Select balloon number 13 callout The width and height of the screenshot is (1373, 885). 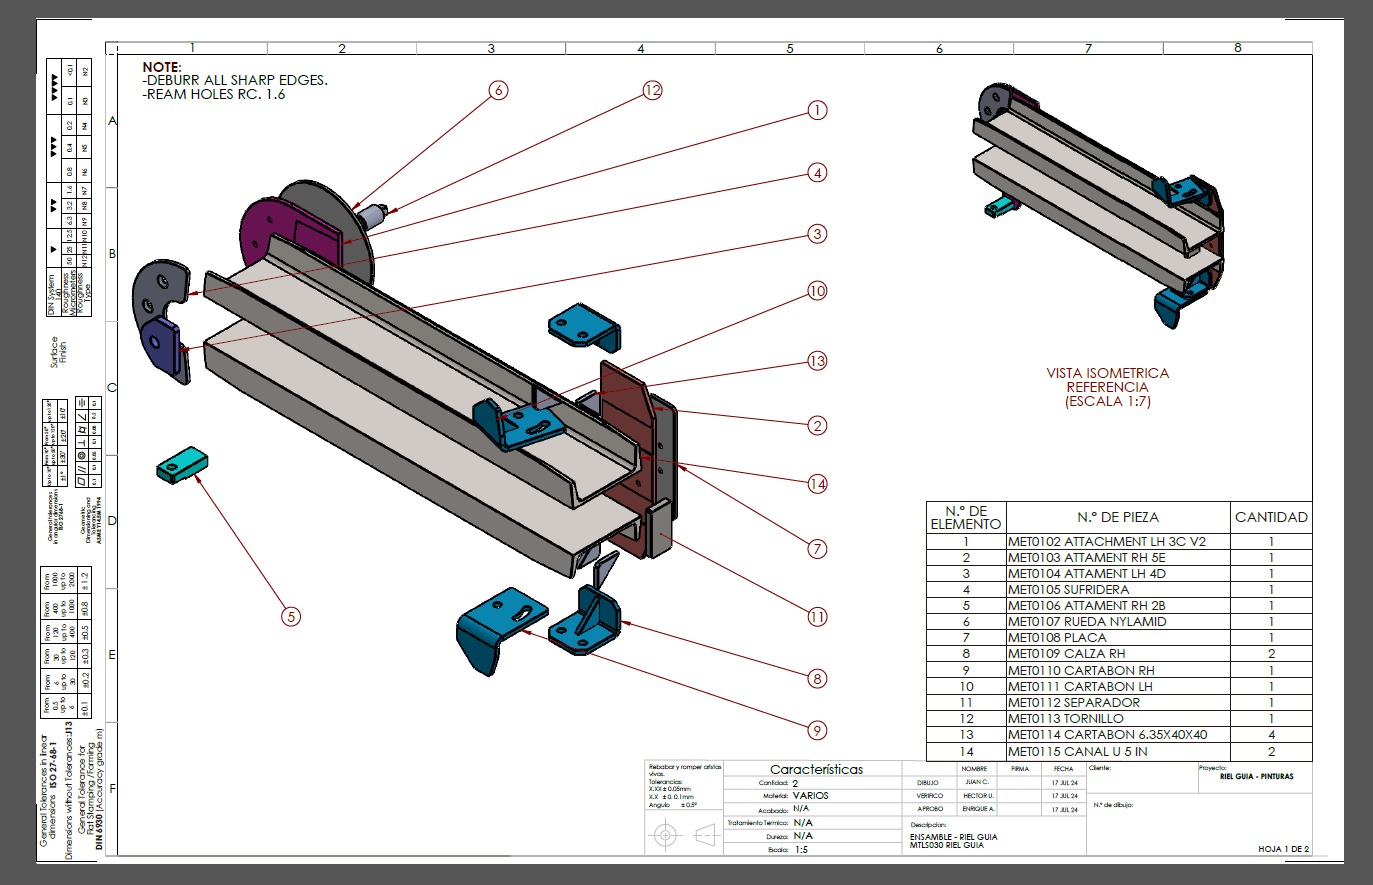click(817, 361)
